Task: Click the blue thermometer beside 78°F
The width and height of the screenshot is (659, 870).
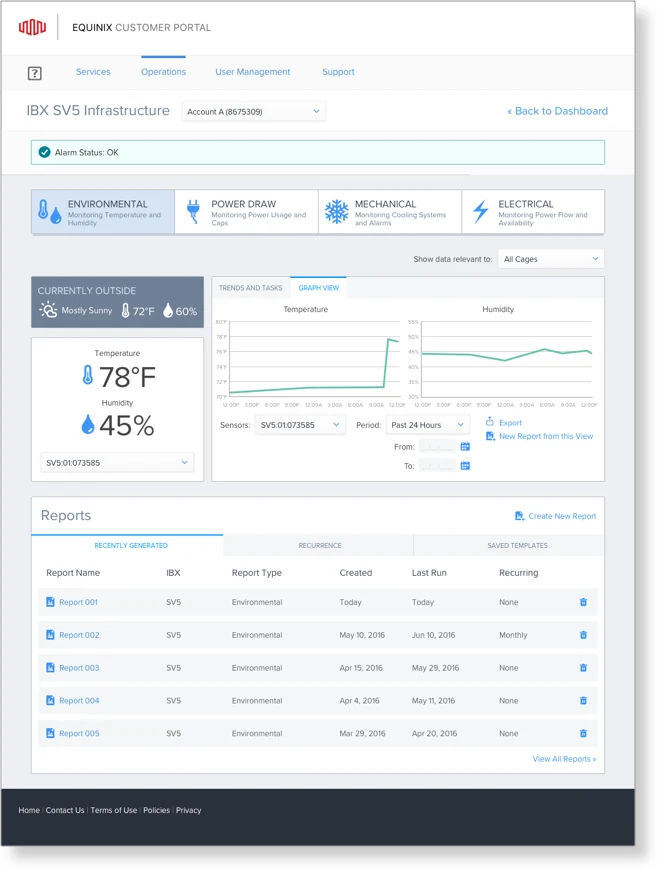Action: [88, 375]
